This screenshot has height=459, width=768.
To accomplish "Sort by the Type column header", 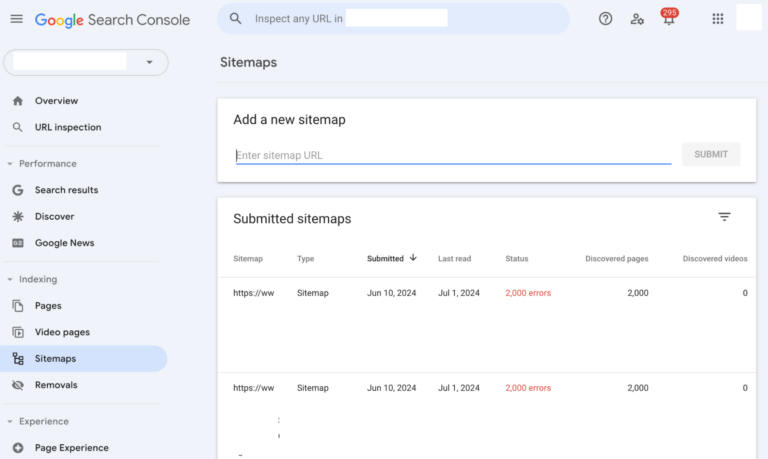I will tap(306, 259).
